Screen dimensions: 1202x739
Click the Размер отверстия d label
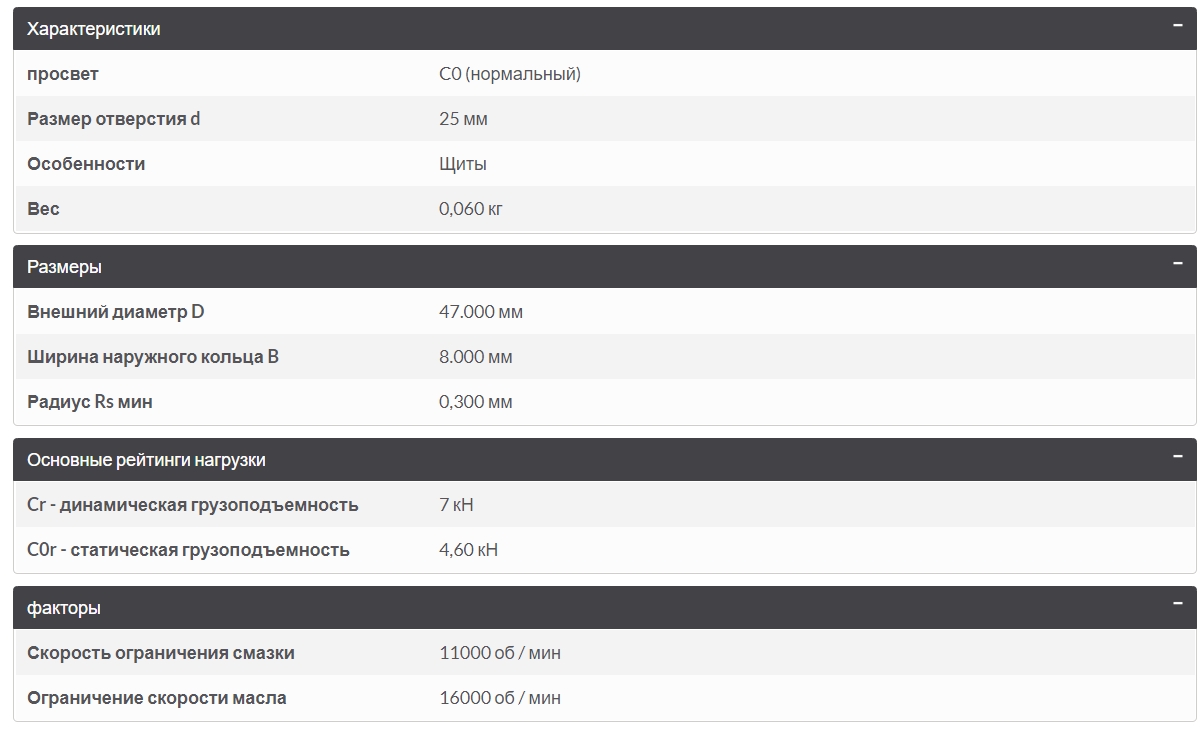pyautogui.click(x=114, y=119)
